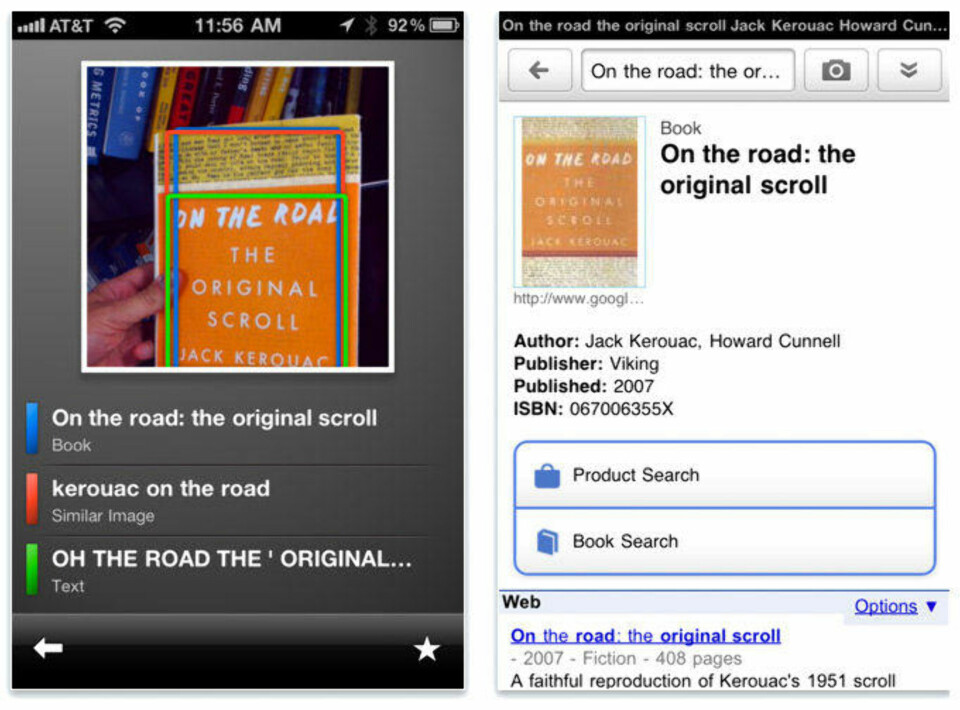960x710 pixels.
Task: Click the 'Web' section header
Action: coord(521,602)
